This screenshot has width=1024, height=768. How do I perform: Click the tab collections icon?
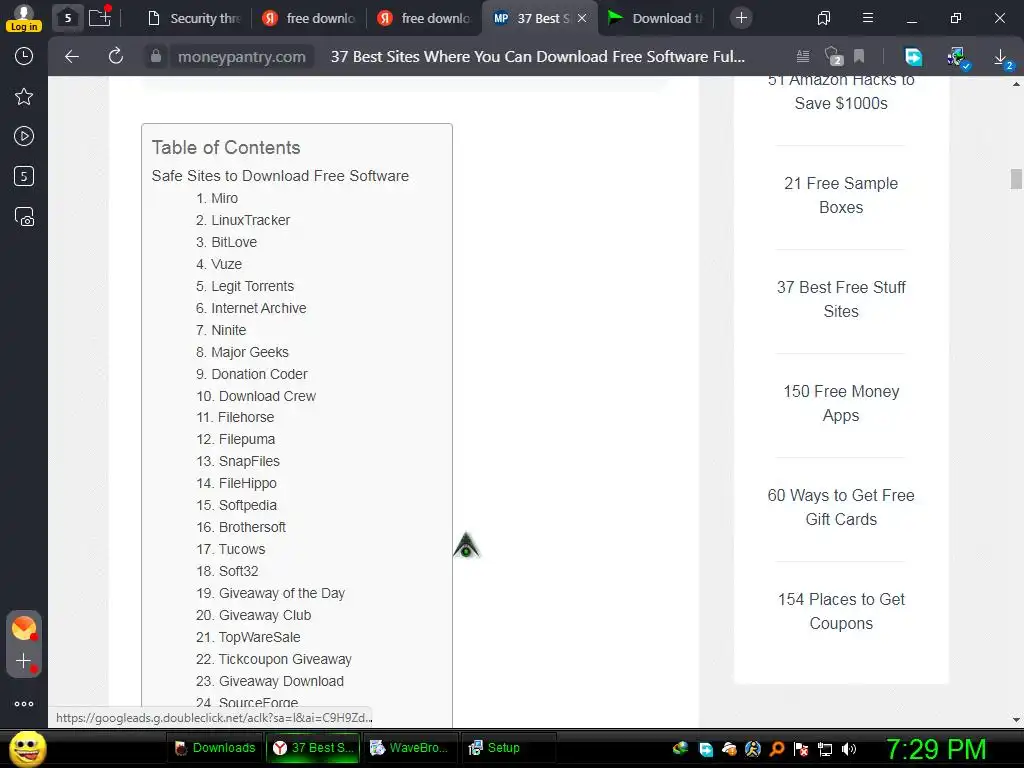(x=824, y=18)
